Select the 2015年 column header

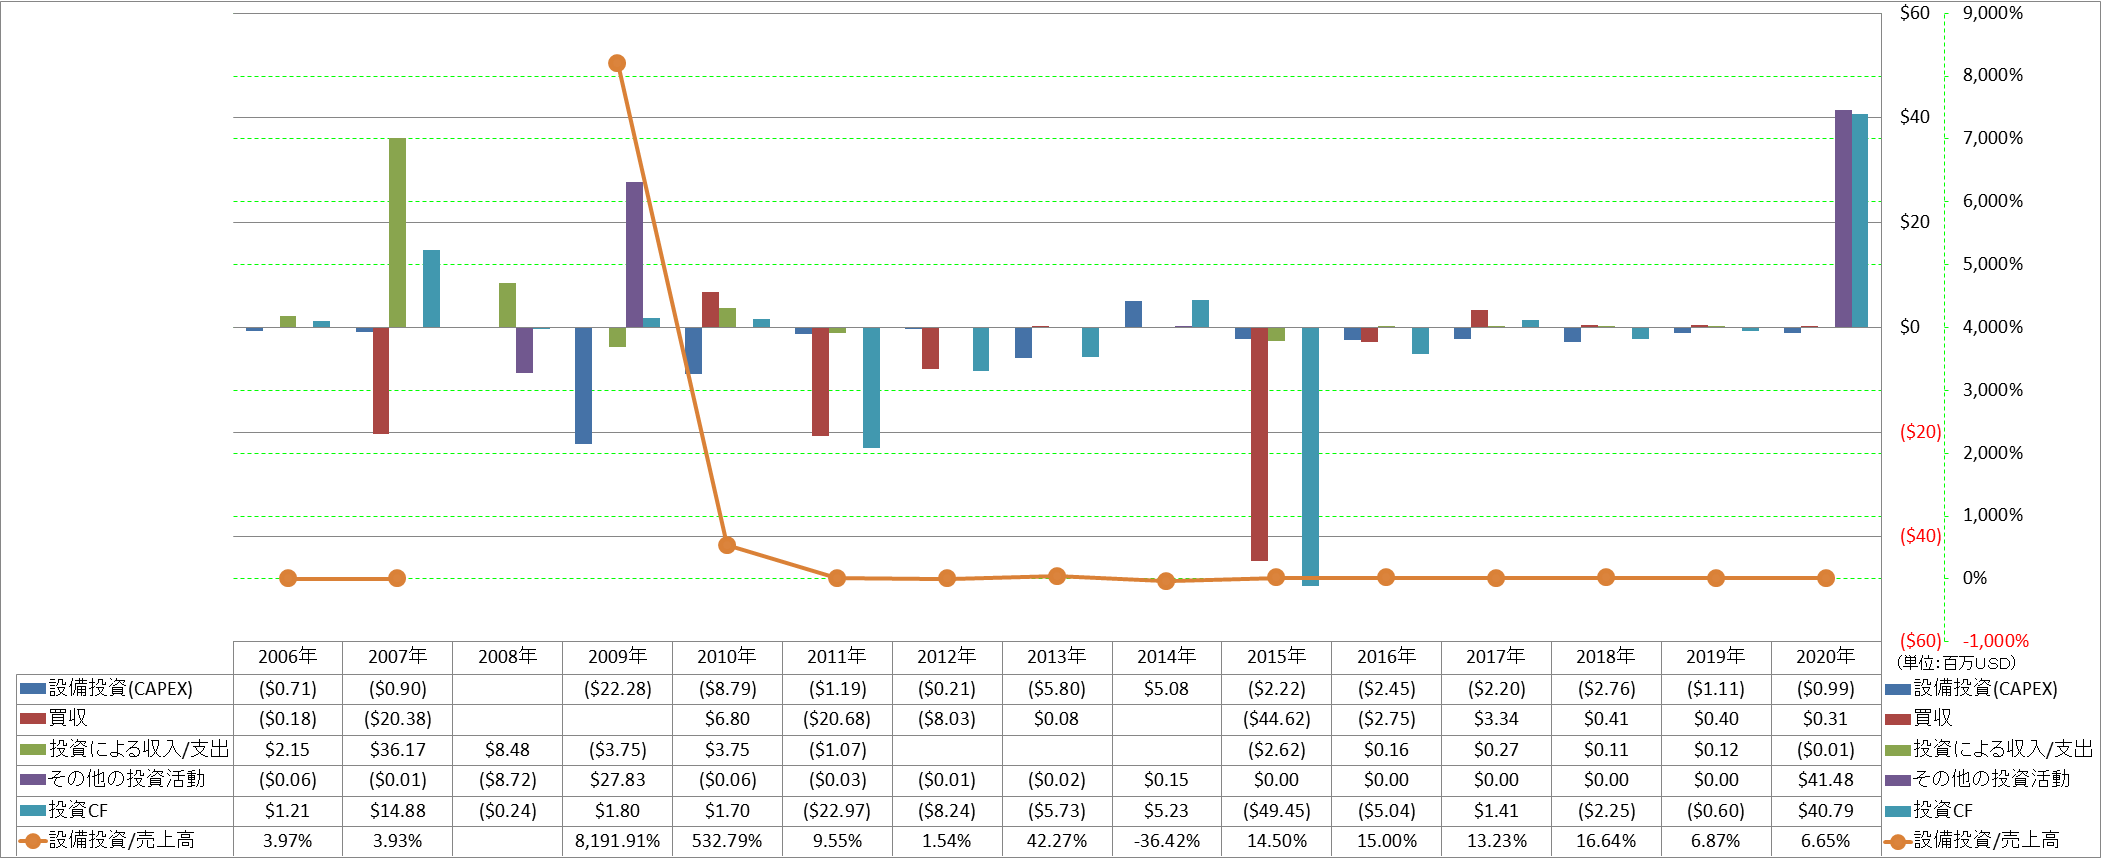tap(1276, 657)
